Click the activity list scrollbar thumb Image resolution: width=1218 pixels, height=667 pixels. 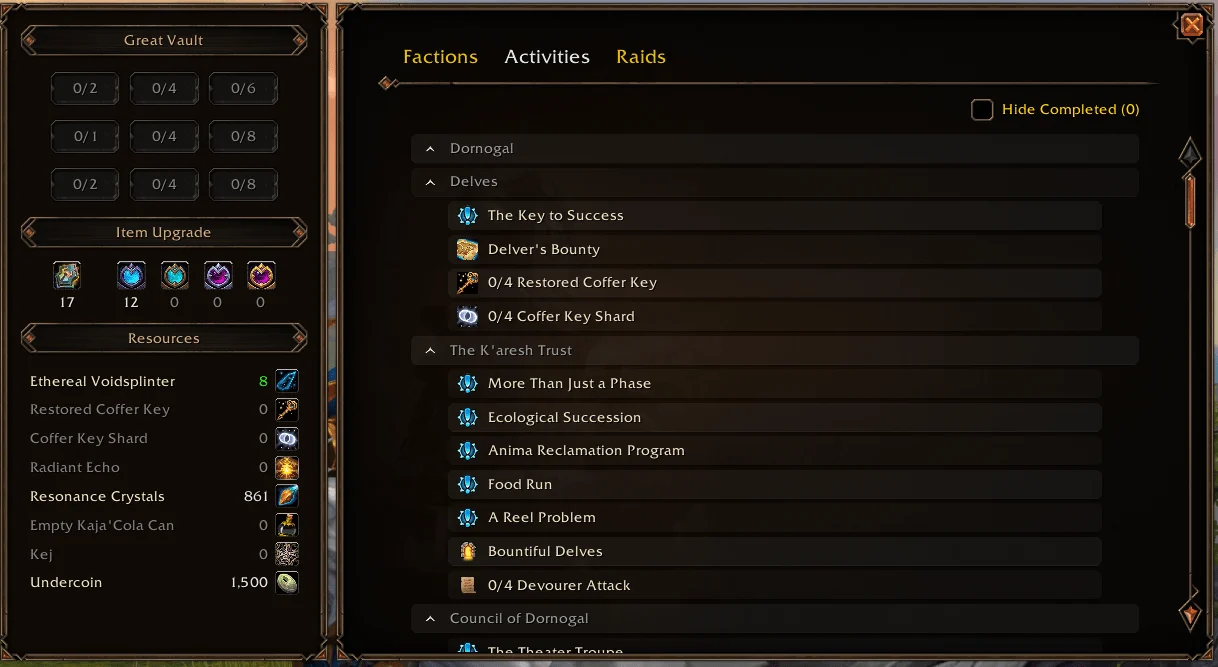(x=1190, y=200)
